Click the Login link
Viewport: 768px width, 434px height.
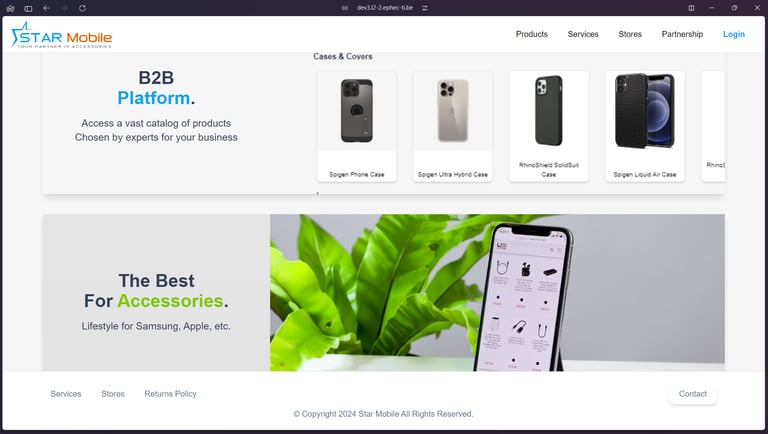734,34
